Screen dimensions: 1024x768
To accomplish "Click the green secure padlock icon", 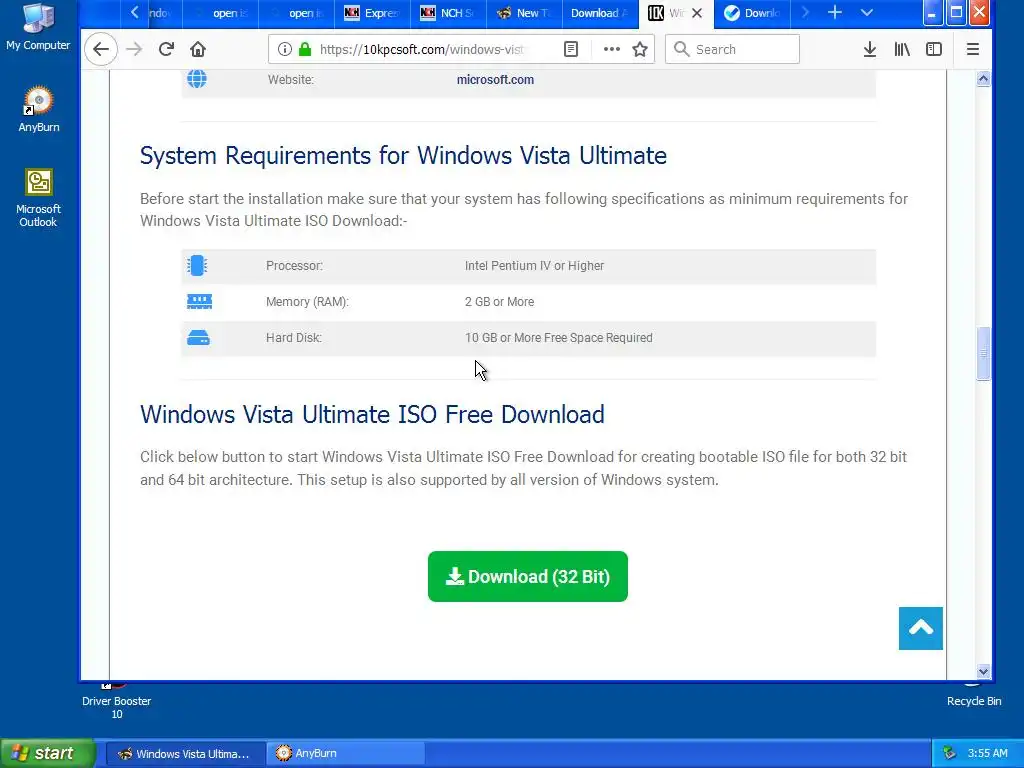I will [x=305, y=49].
